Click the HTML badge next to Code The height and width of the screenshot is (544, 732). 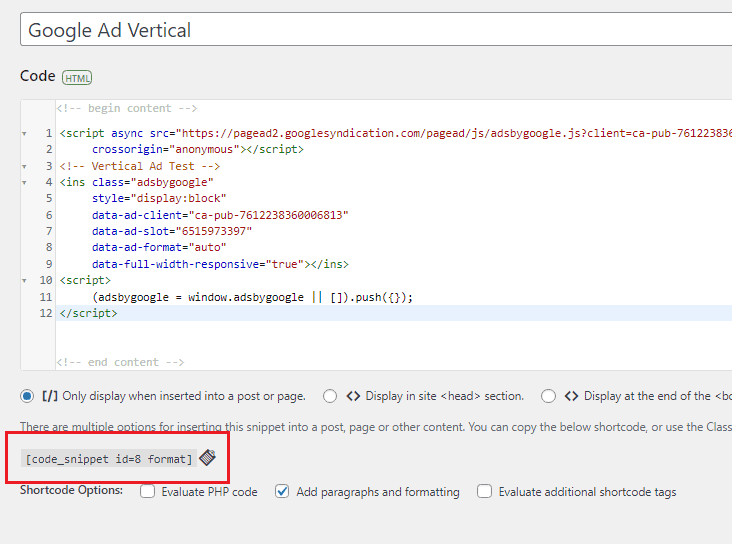point(77,78)
